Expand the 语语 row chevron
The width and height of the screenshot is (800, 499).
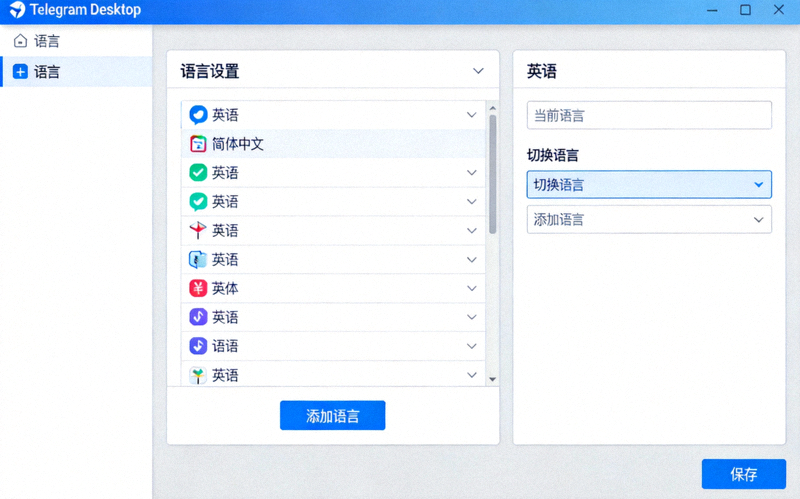click(x=471, y=346)
